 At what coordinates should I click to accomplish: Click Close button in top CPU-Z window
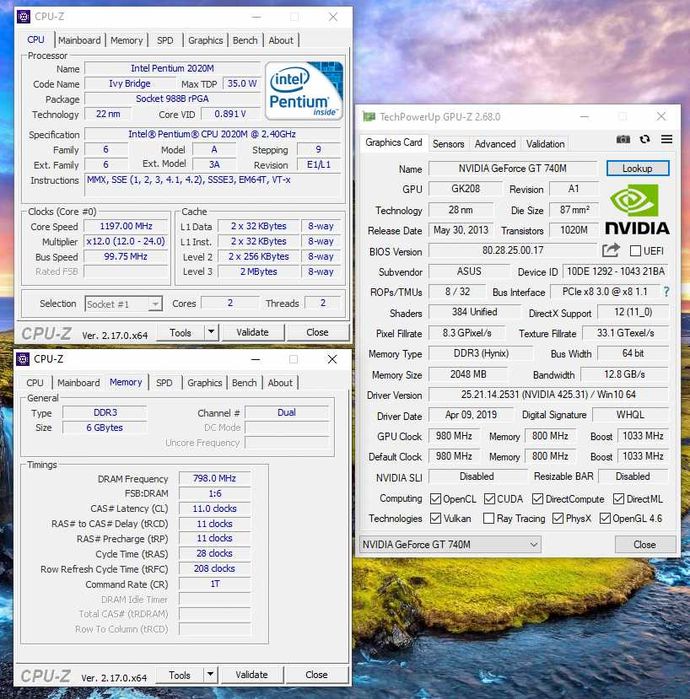pos(317,332)
